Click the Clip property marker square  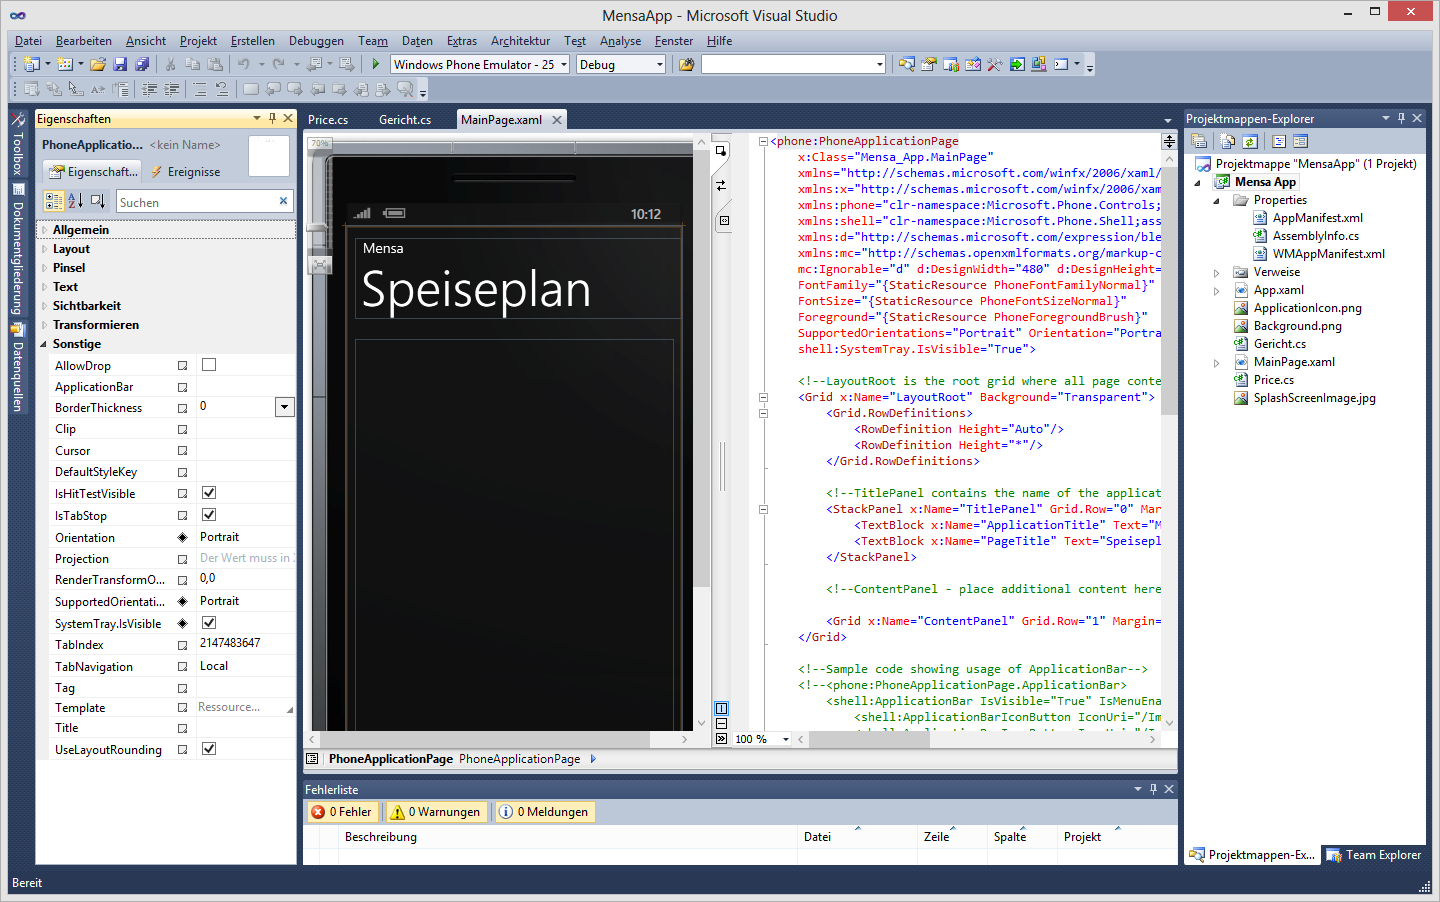pyautogui.click(x=183, y=429)
